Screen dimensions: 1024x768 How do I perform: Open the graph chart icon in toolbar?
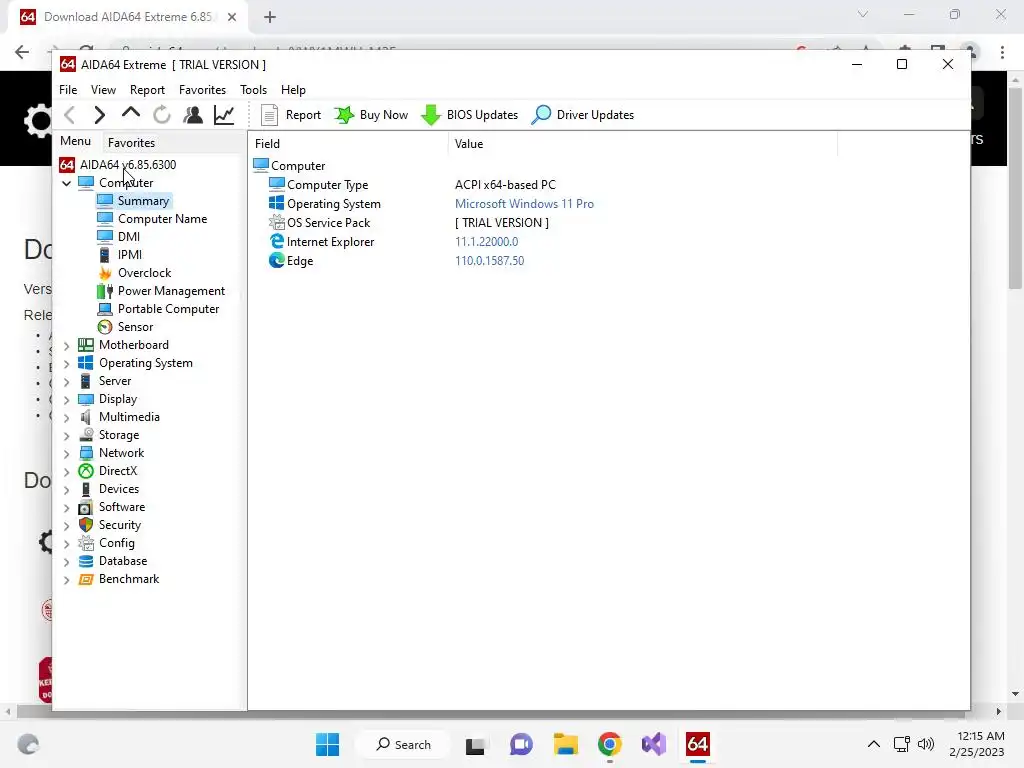coord(224,115)
